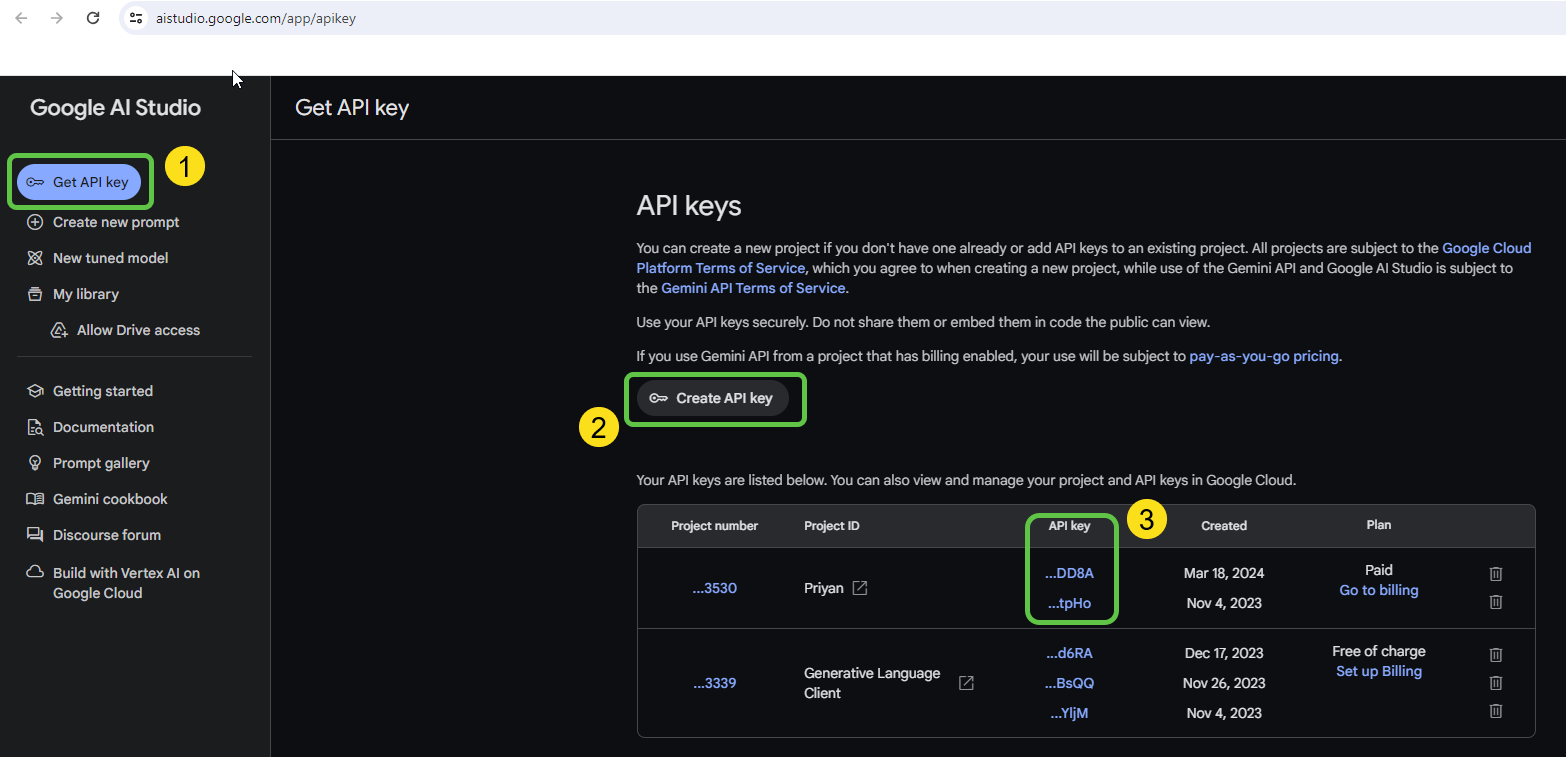Open the Documentation page
Viewport: 1566px width, 757px height.
[x=101, y=427]
